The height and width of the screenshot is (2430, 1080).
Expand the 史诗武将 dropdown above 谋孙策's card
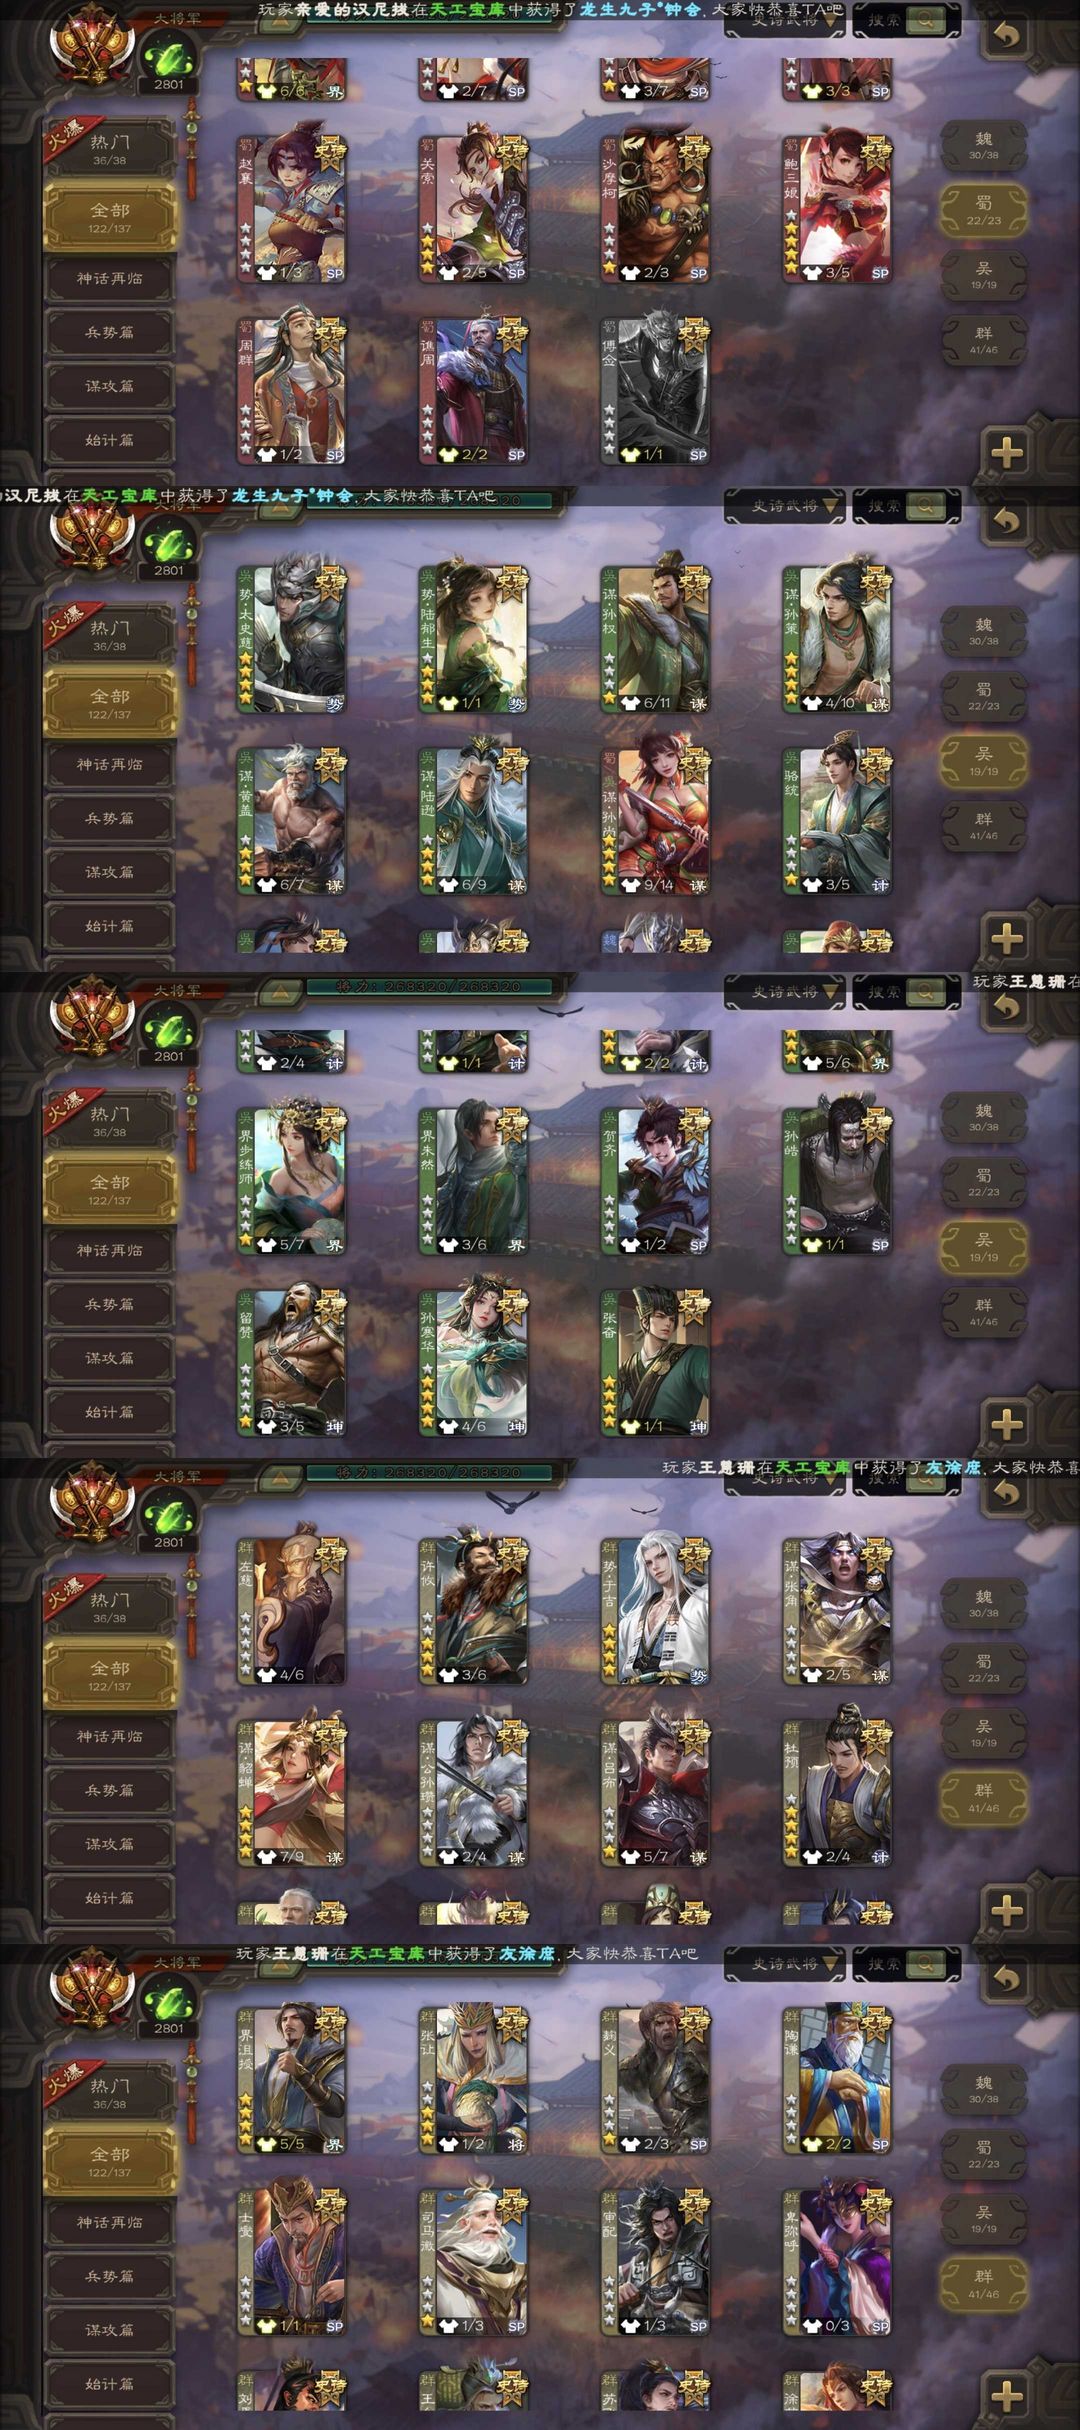click(785, 506)
